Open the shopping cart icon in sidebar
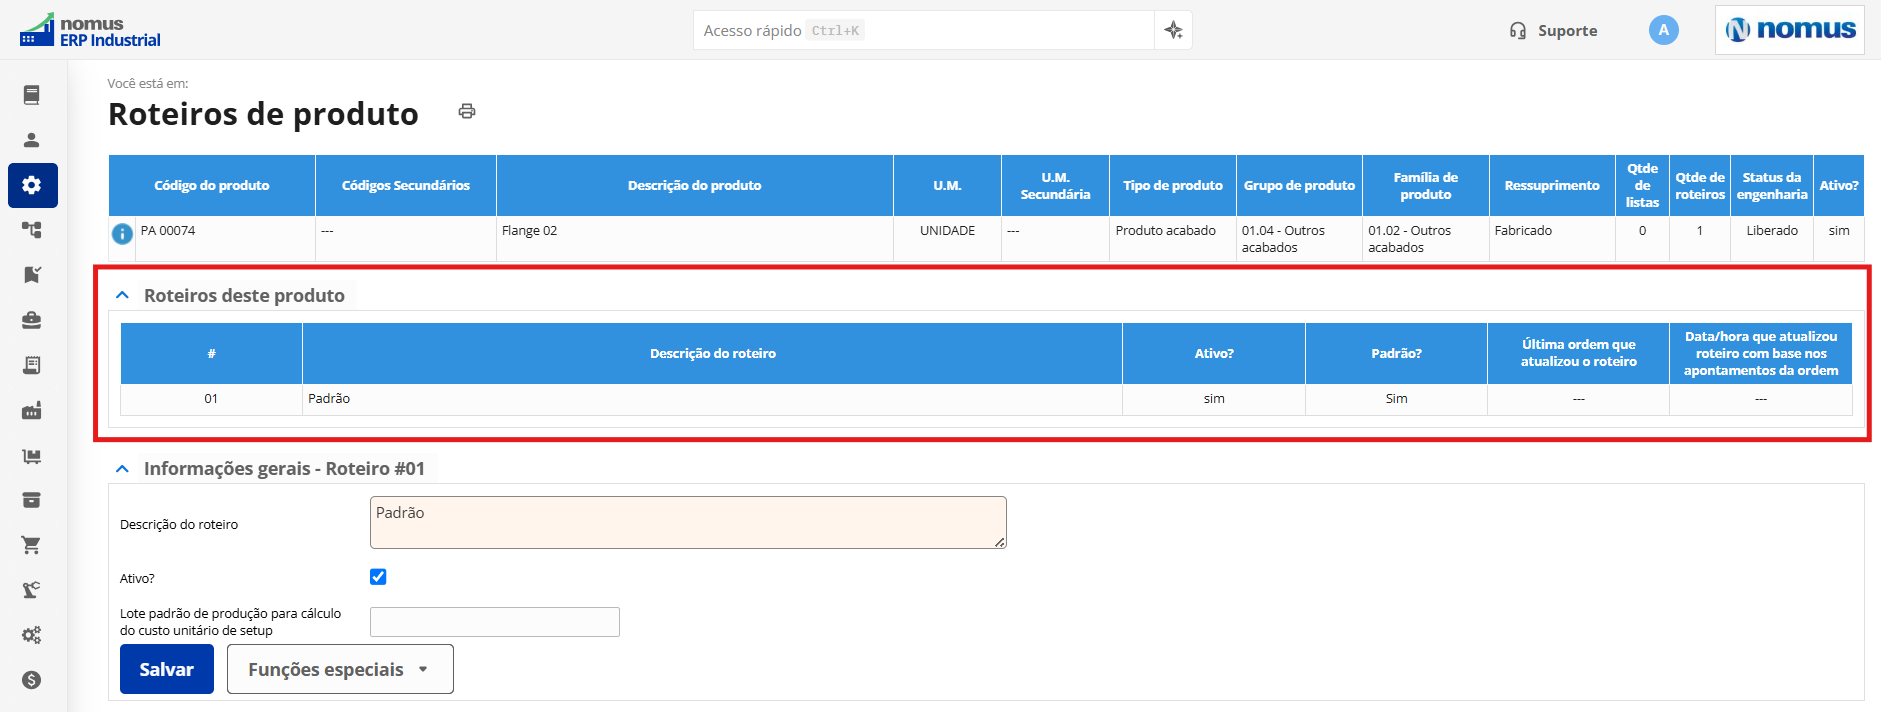The height and width of the screenshot is (712, 1881). tap(32, 545)
